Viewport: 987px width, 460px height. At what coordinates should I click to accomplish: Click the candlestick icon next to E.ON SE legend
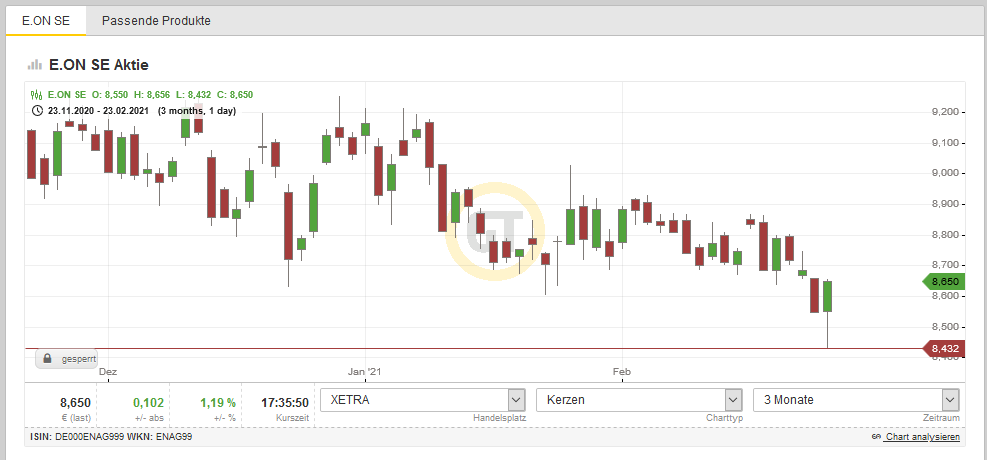tap(36, 95)
